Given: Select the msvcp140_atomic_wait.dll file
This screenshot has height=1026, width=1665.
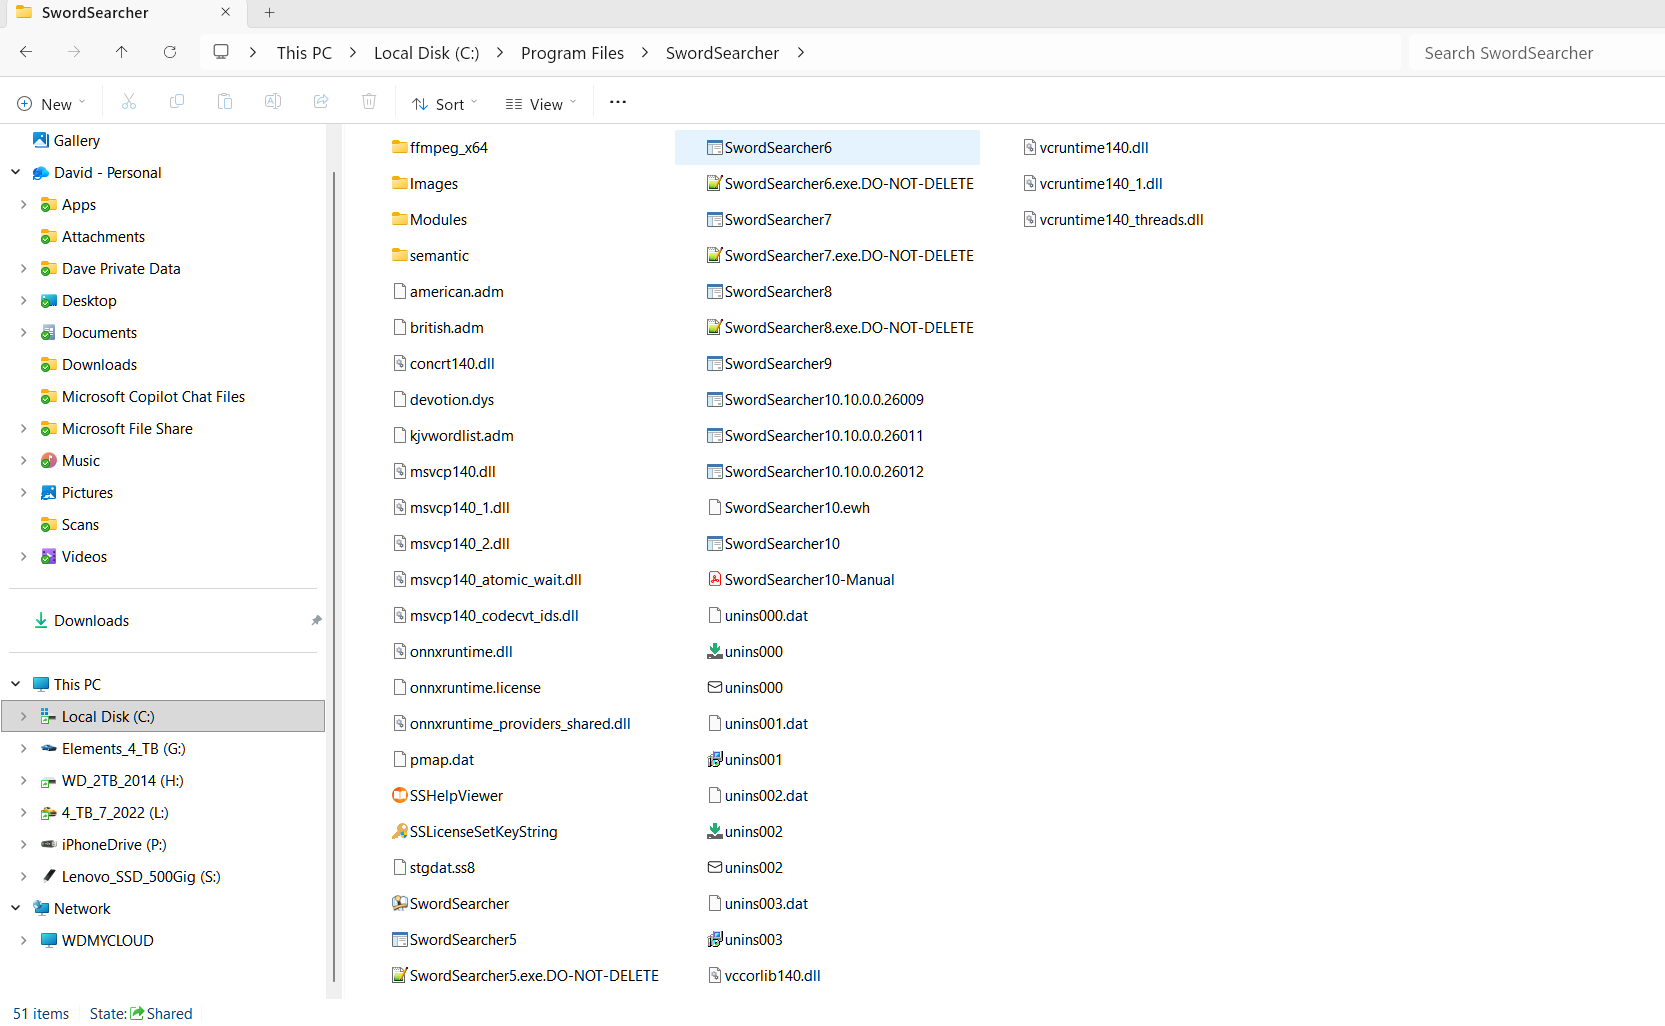Looking at the screenshot, I should (495, 579).
